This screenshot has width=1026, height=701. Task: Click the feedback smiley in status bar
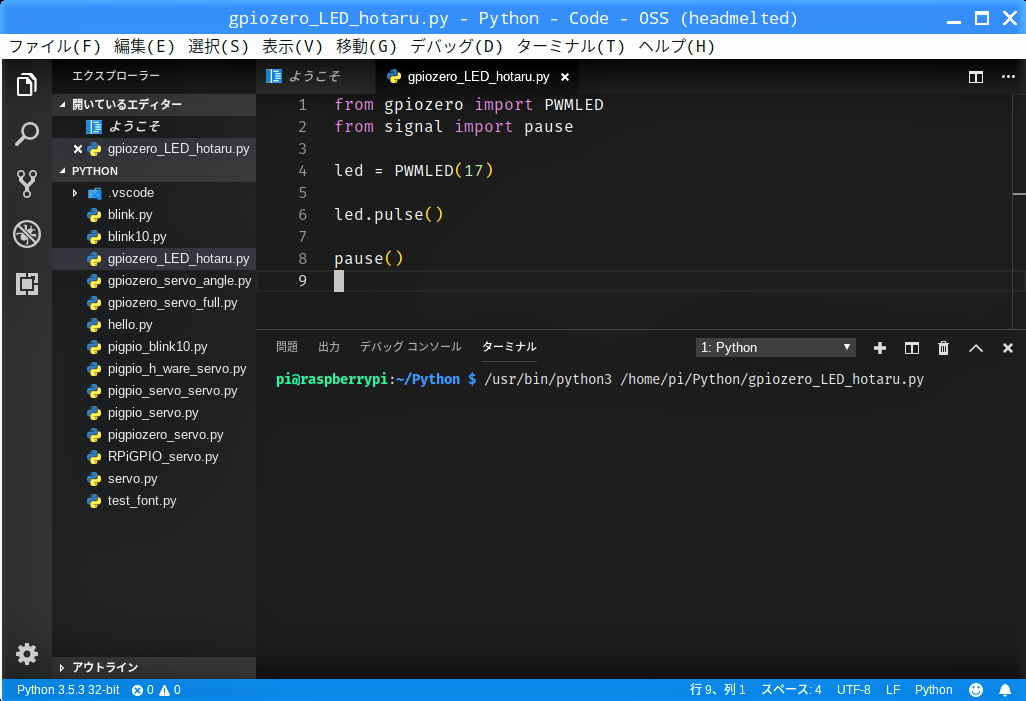click(976, 690)
